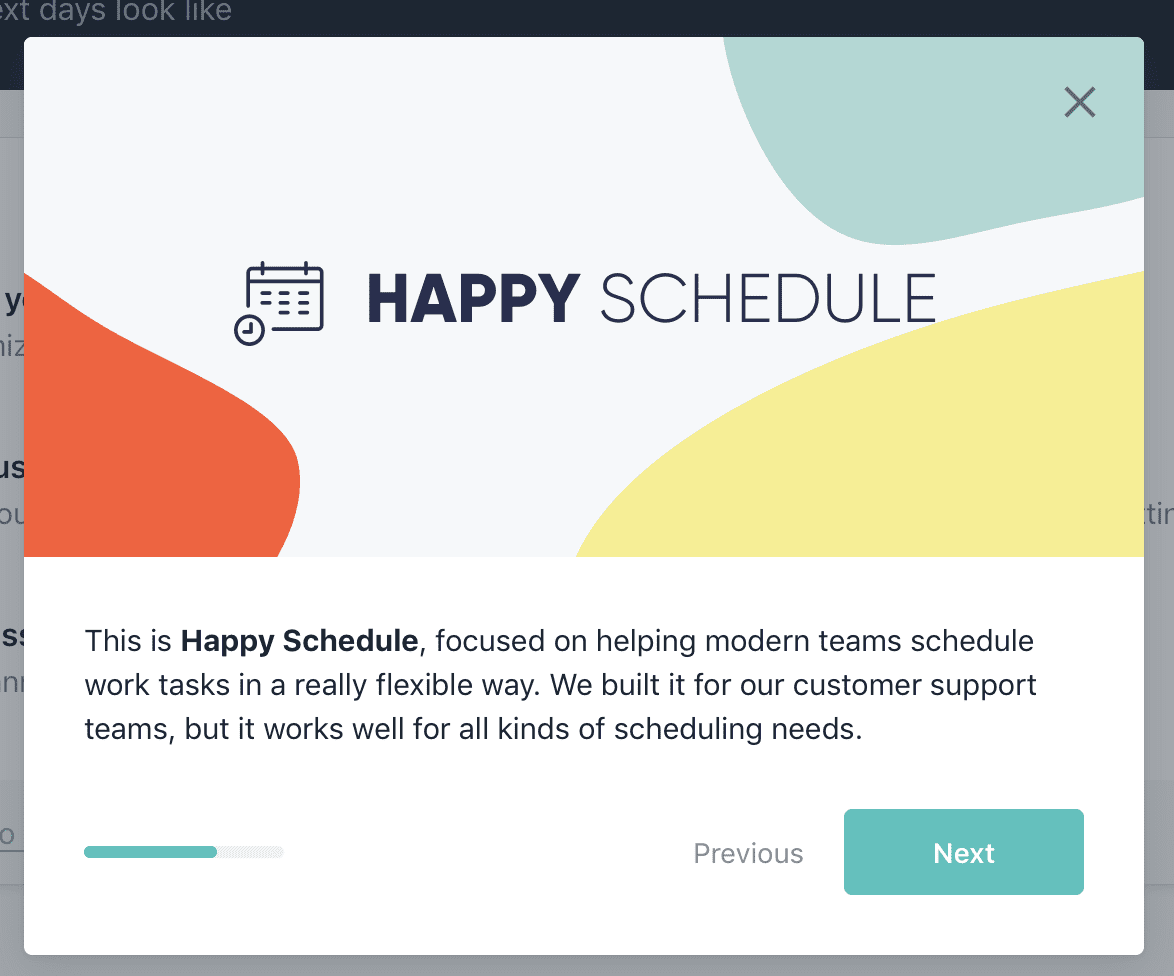Select the dialog description paragraph text
1174x976 pixels.
pos(560,685)
